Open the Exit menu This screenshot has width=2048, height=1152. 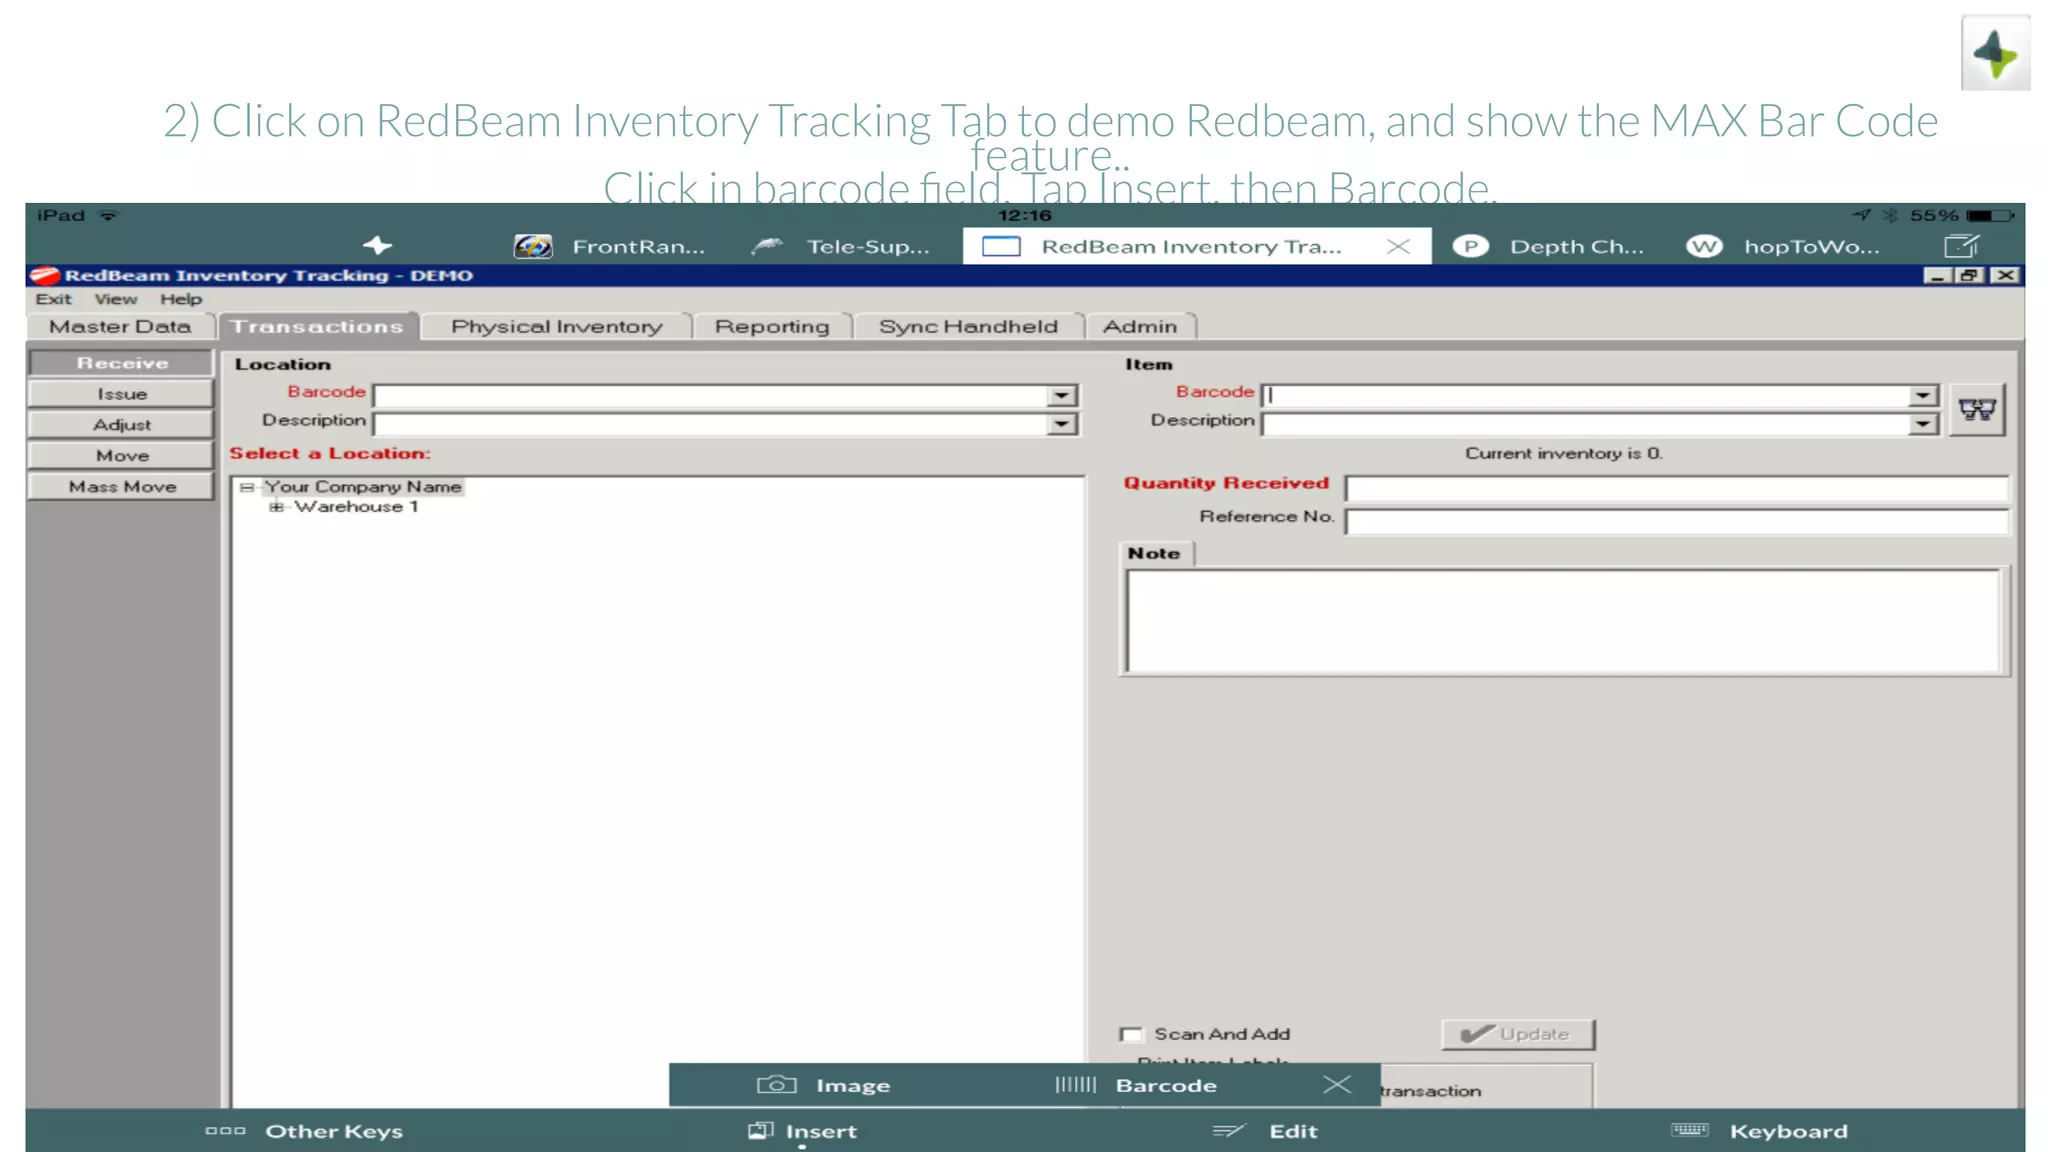[53, 299]
